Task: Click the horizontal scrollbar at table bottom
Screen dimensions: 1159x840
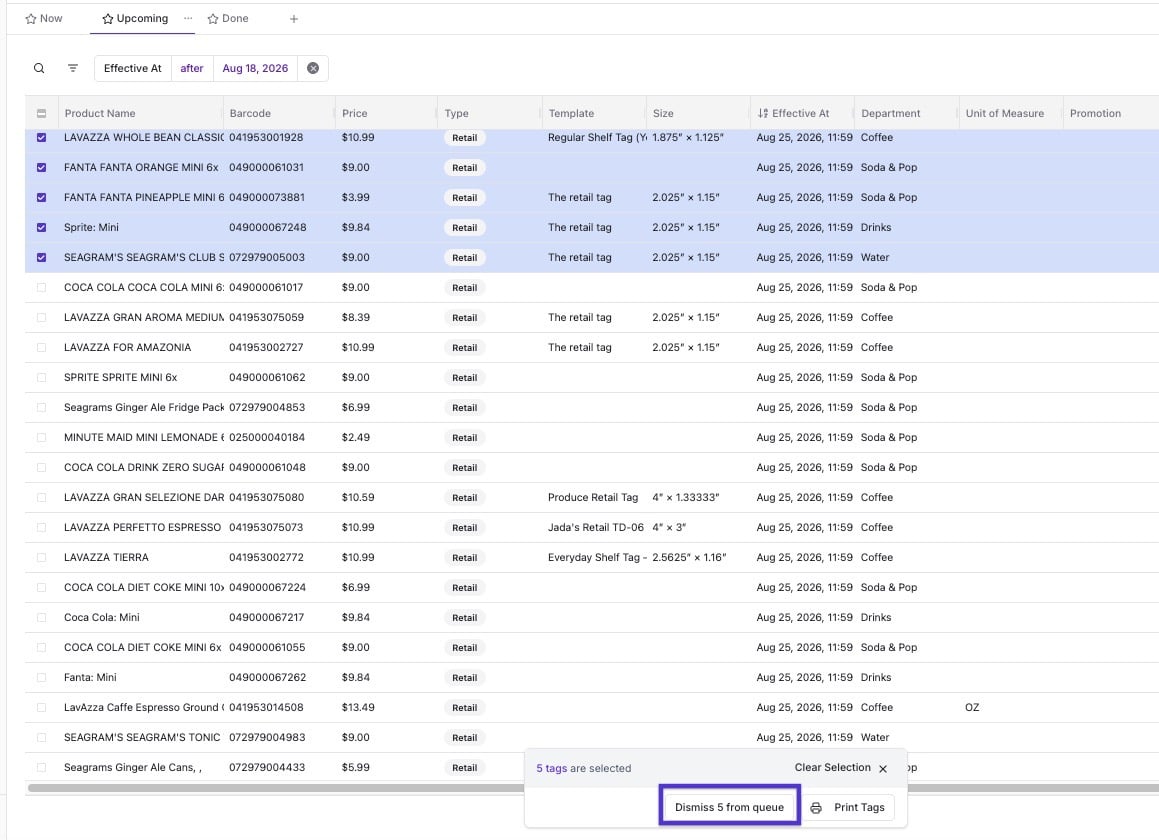Action: [275, 788]
